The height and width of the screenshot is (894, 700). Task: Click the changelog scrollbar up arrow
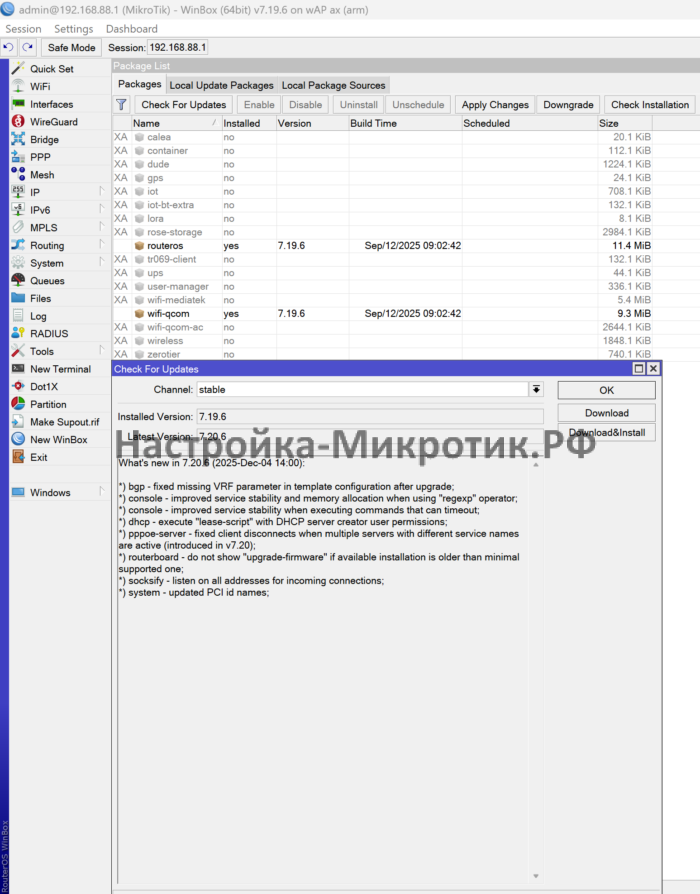coord(536,465)
